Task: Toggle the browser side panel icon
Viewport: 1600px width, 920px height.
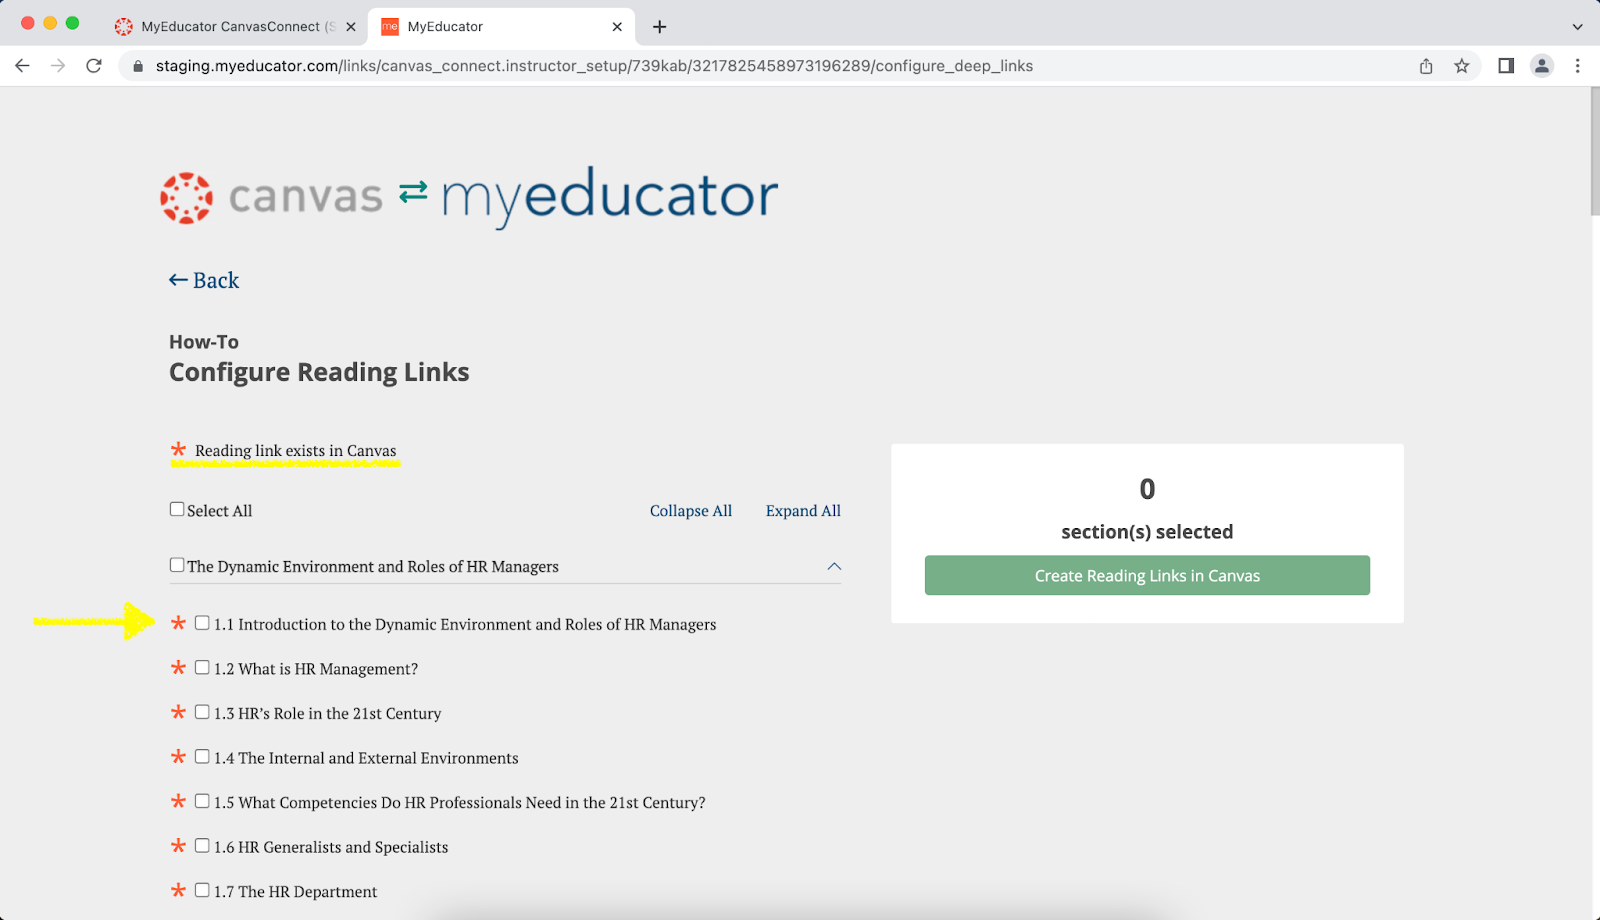Action: point(1506,66)
